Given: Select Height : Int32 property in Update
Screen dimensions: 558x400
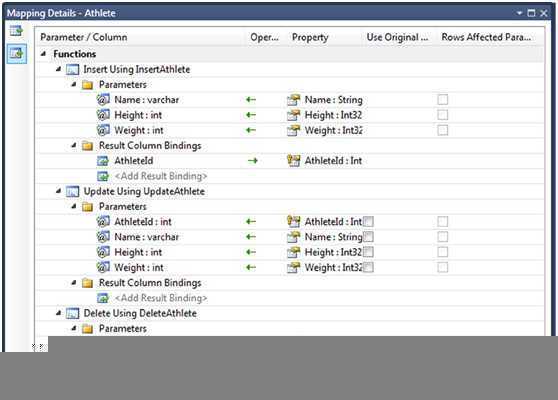Looking at the screenshot, I should tap(333, 252).
